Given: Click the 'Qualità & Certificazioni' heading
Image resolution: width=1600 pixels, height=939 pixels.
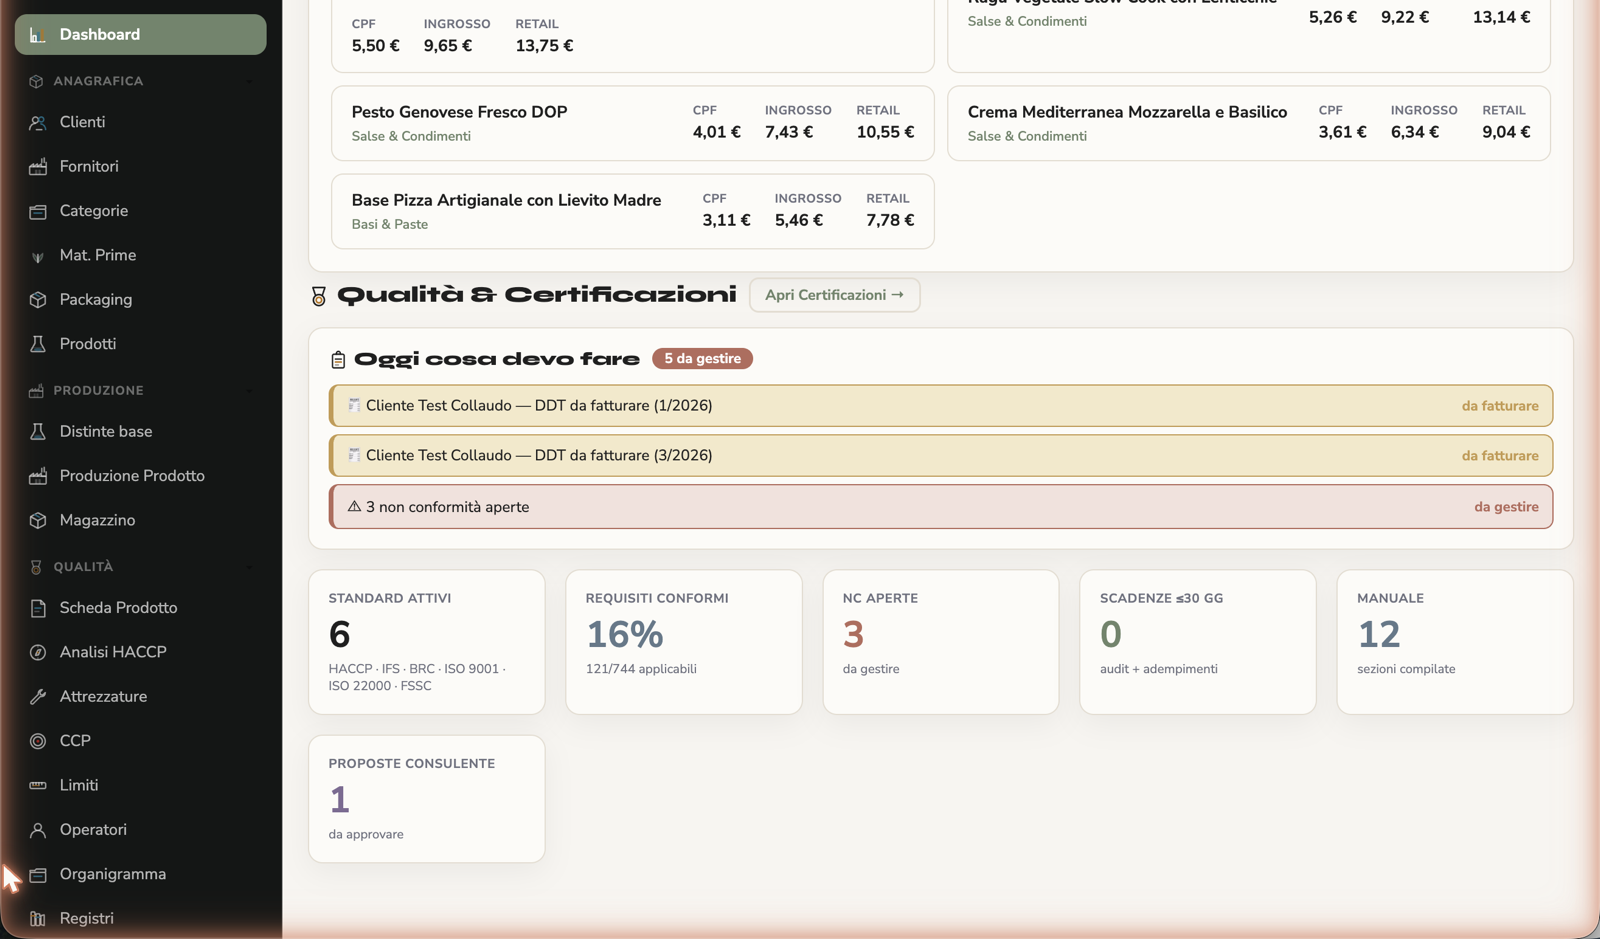Looking at the screenshot, I should pos(536,294).
